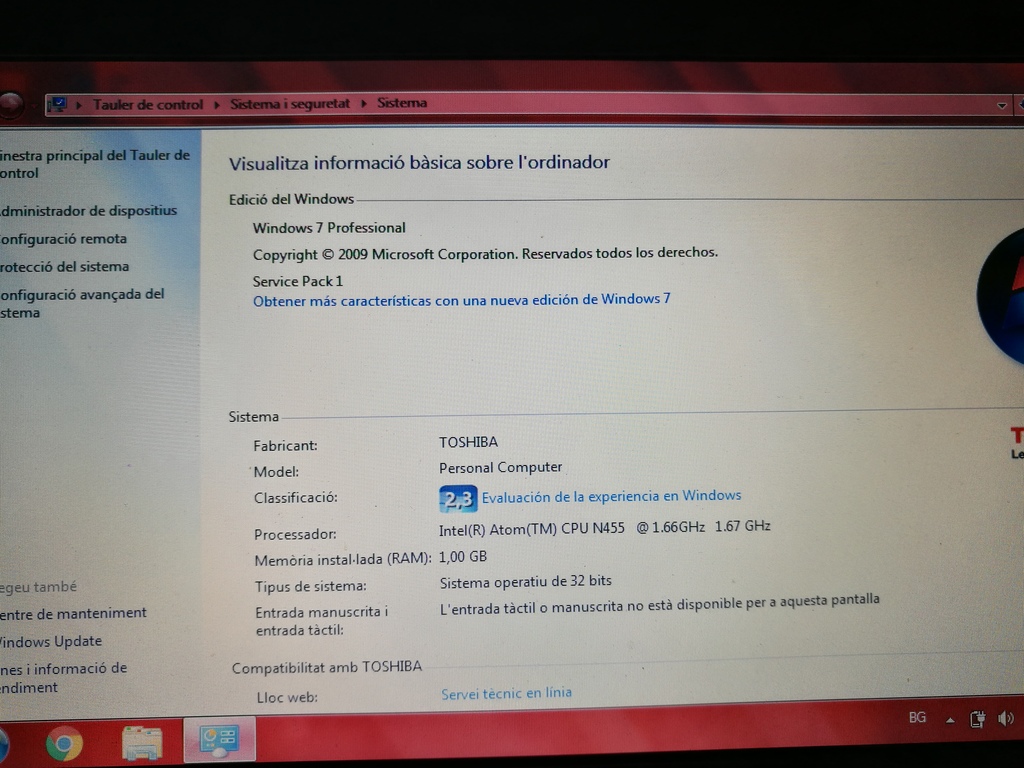Open Centre de manteniment link
The height and width of the screenshot is (768, 1024).
pyautogui.click(x=73, y=613)
